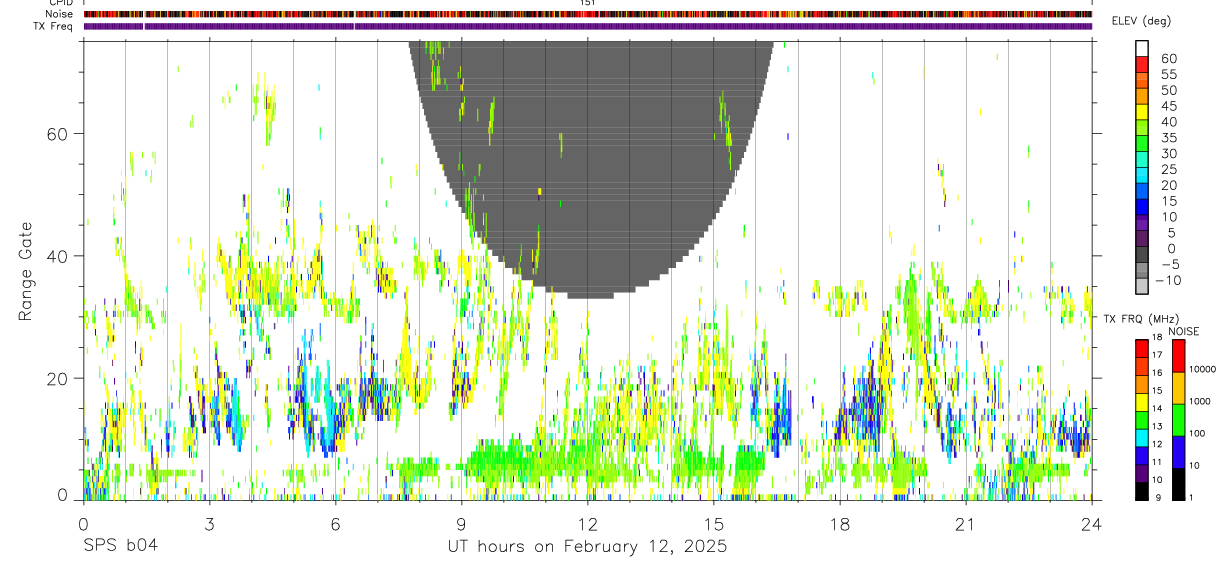Pick the black bottom segment of the TX FRQ bar
Screen dimensions: 1228x567
[1142, 491]
